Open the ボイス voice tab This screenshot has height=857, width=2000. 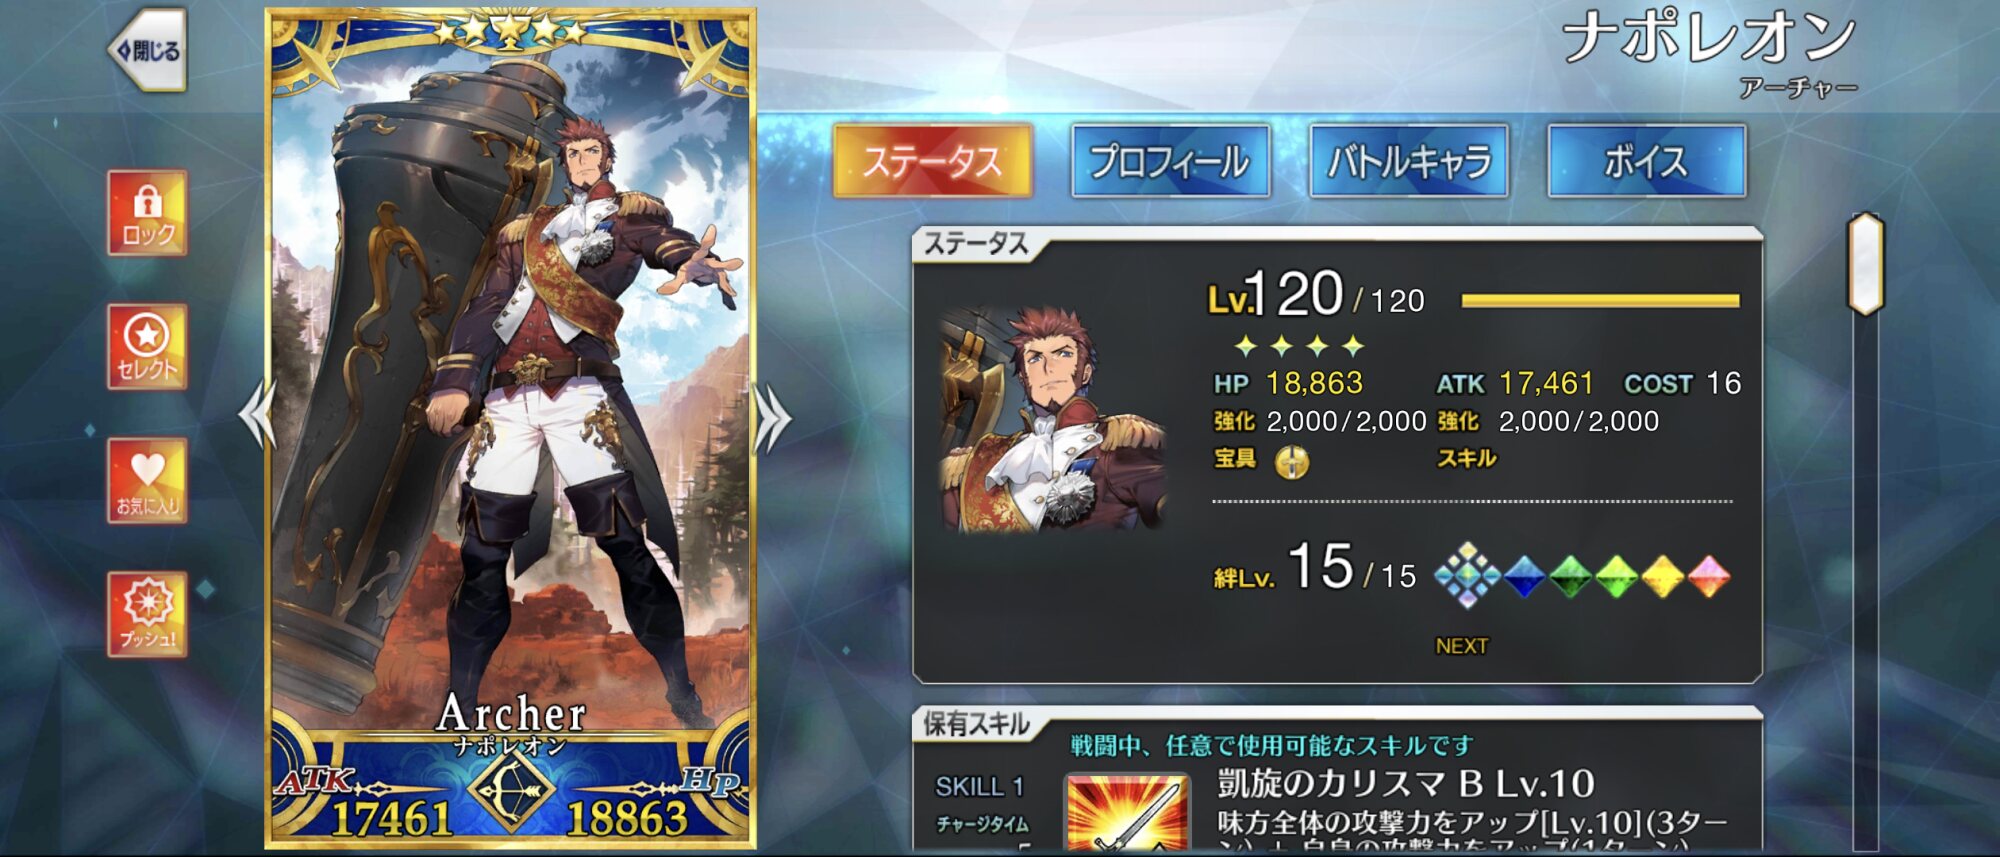pyautogui.click(x=1647, y=162)
